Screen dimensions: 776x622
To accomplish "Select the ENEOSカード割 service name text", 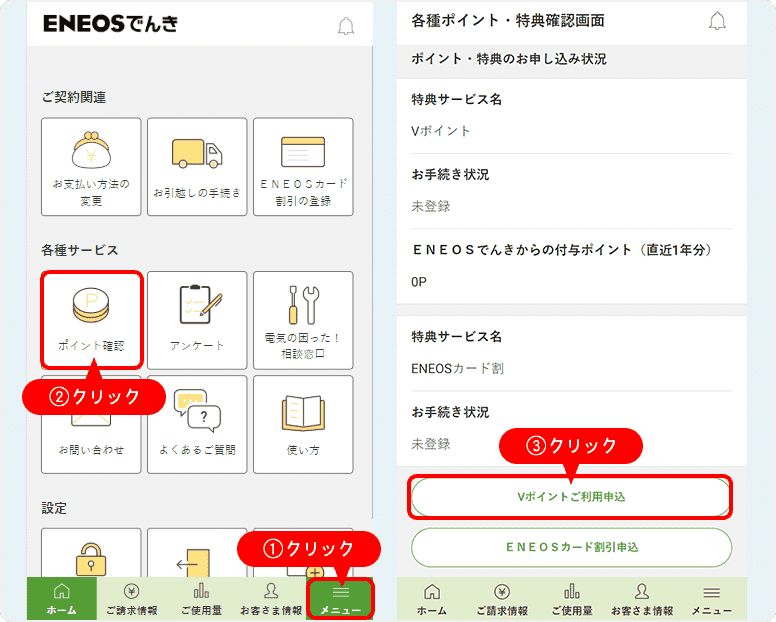I will (457, 369).
